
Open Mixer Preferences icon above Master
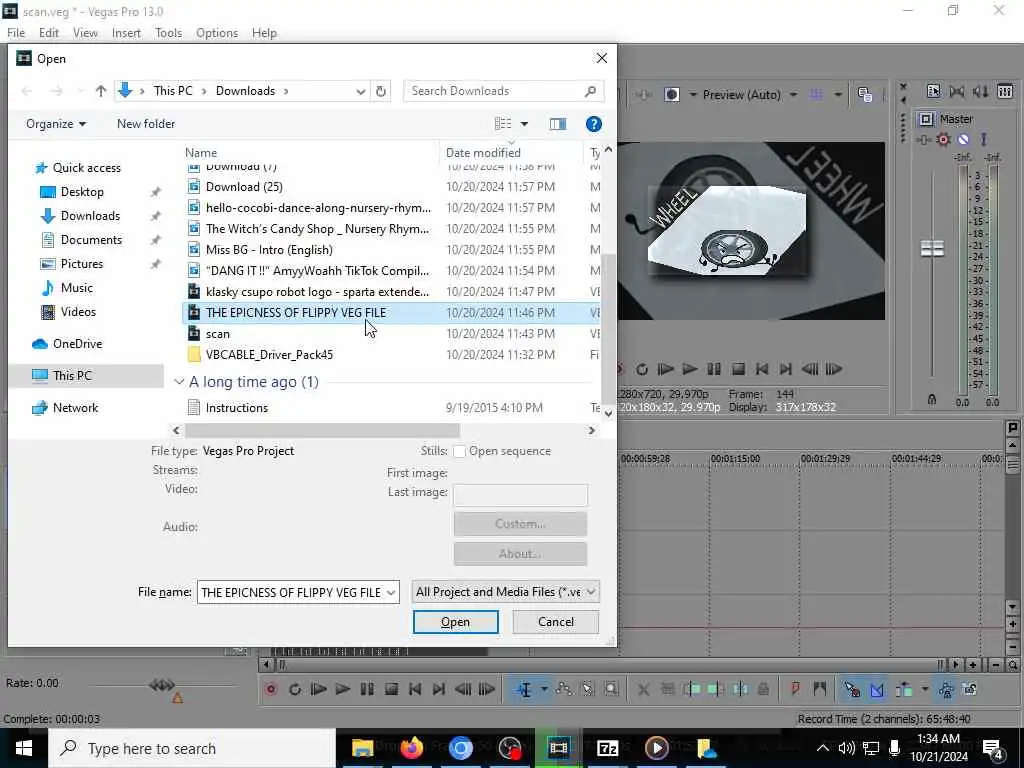point(933,91)
